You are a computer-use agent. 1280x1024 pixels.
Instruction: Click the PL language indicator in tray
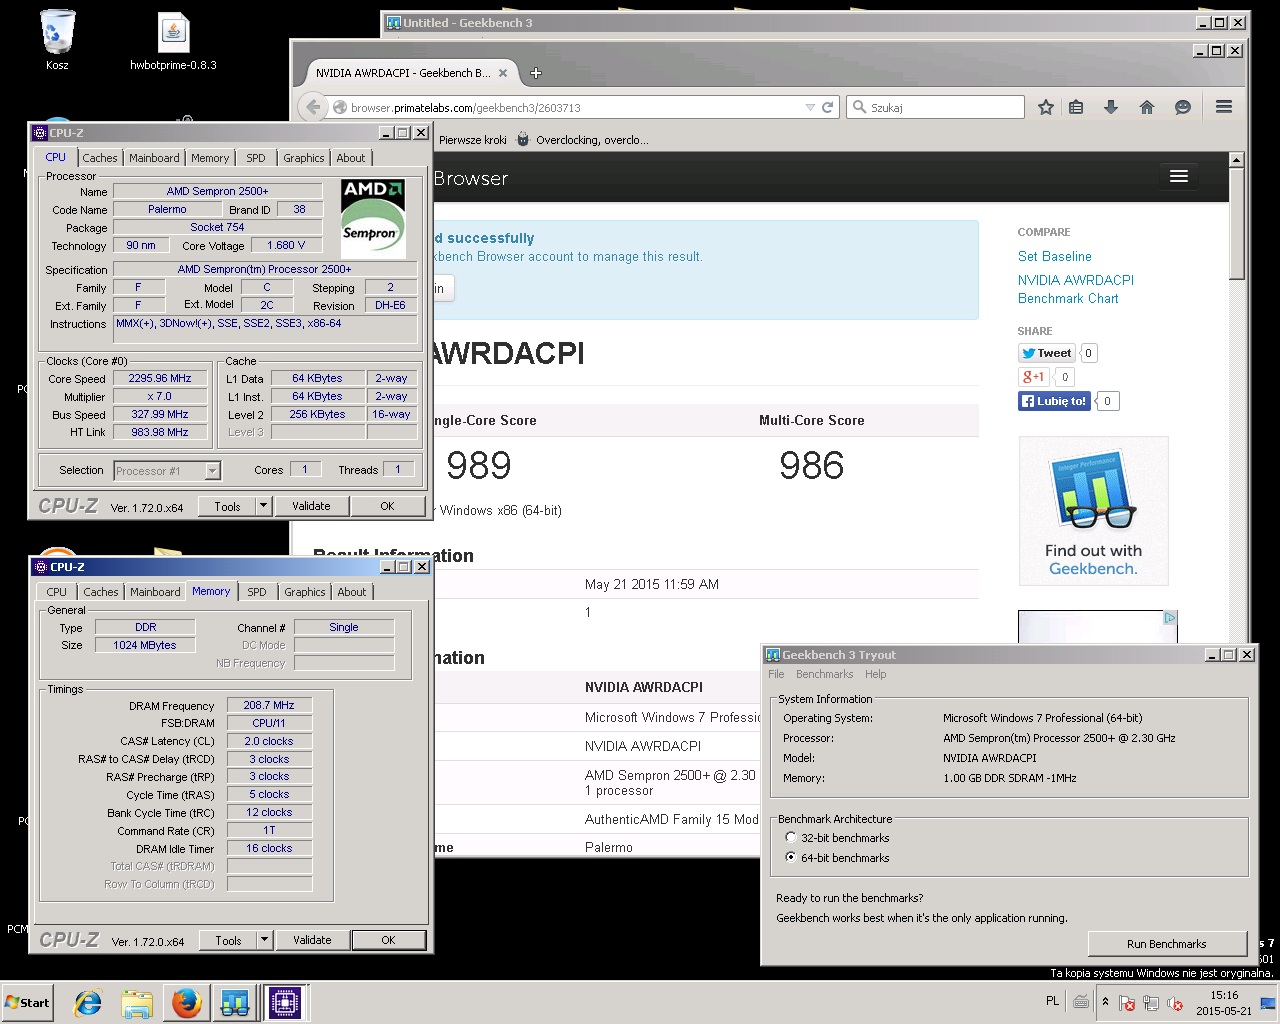1052,1001
